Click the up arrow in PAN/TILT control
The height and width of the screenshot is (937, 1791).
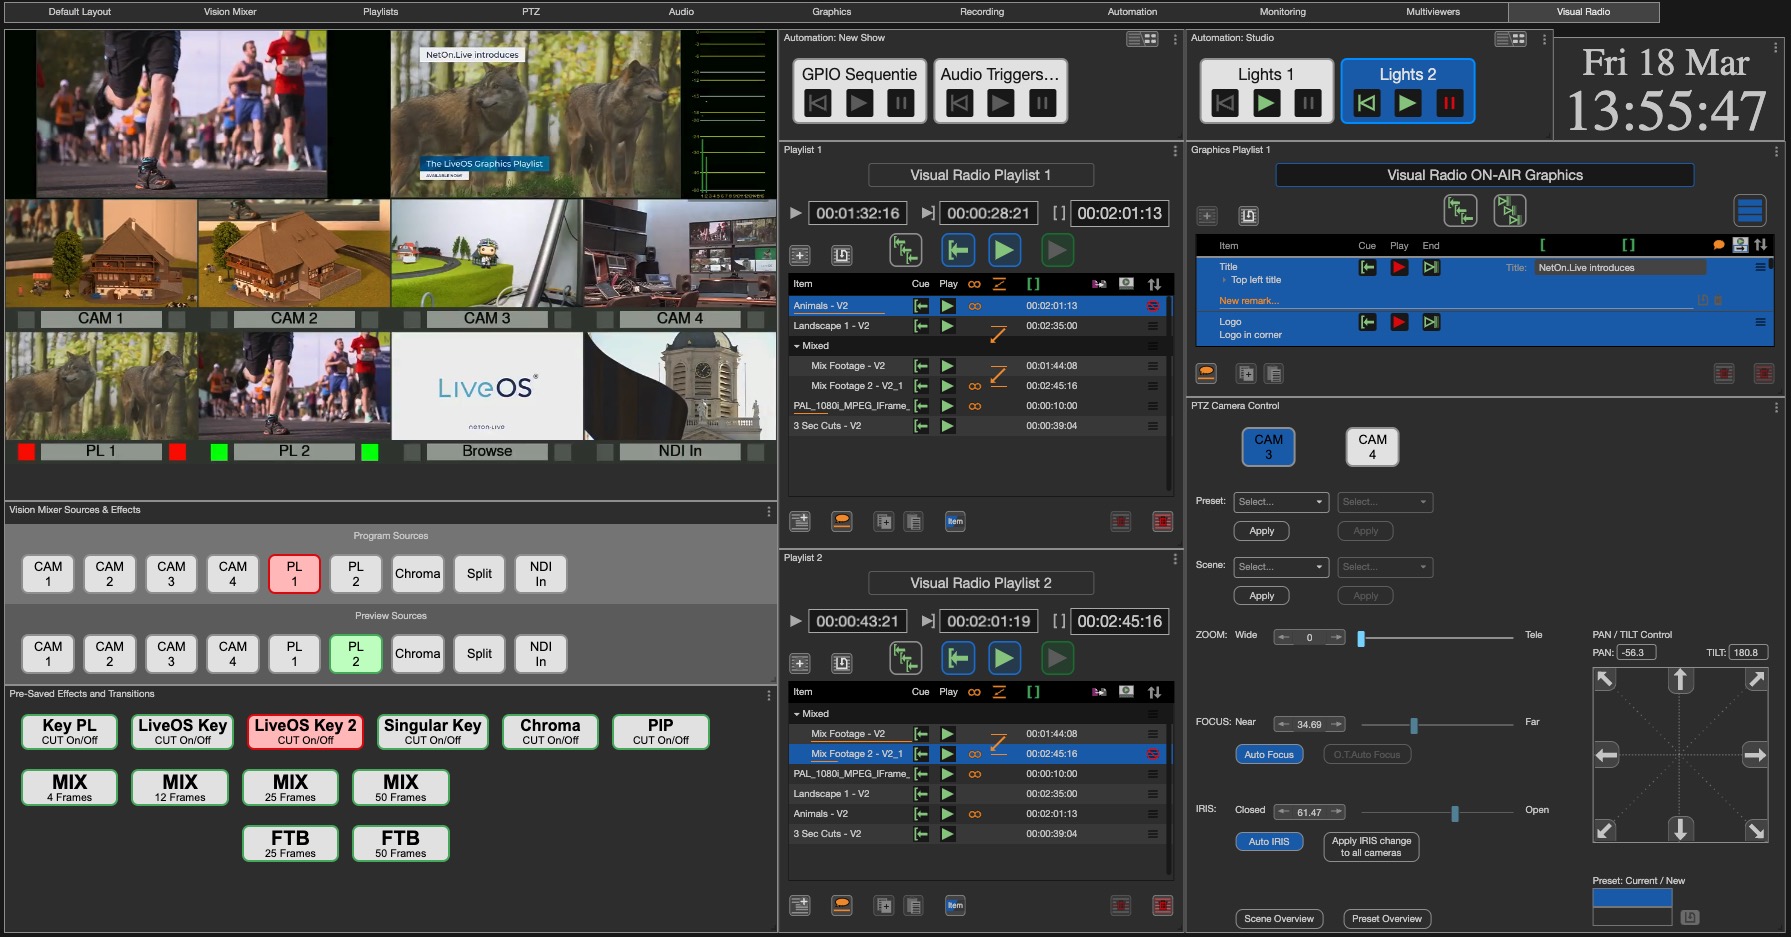click(x=1680, y=681)
